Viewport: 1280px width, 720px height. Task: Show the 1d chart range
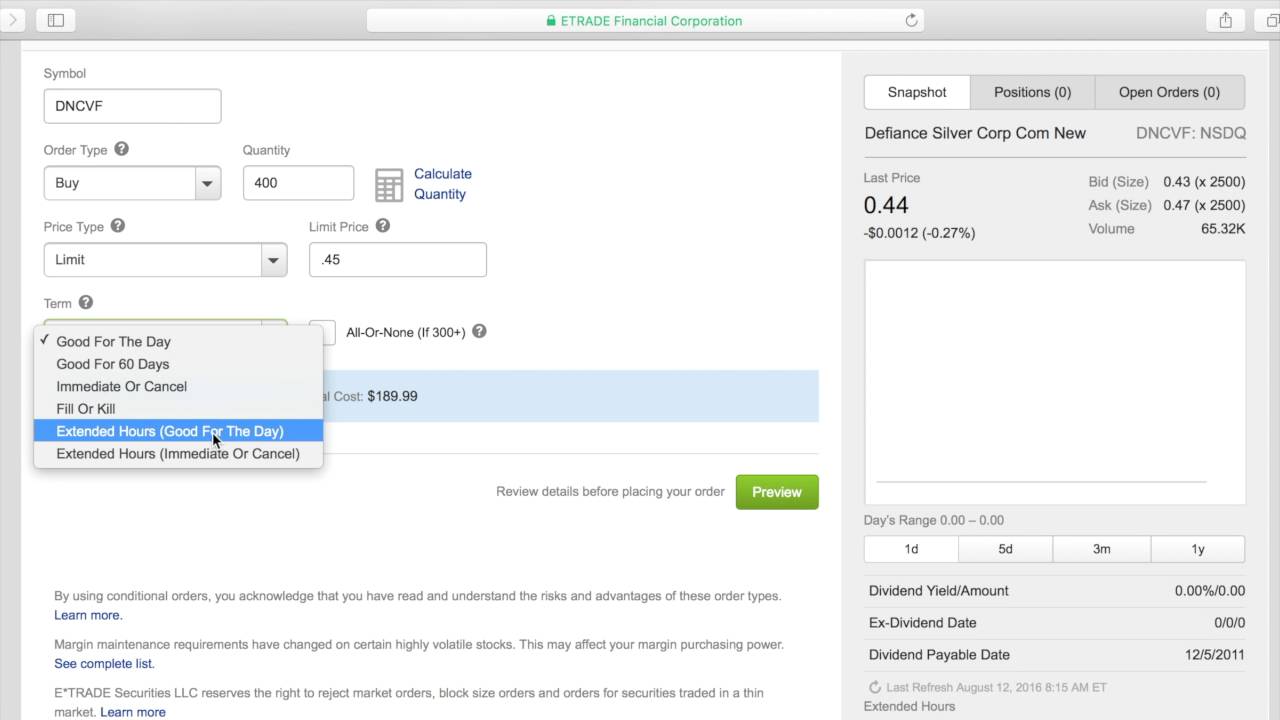point(911,549)
